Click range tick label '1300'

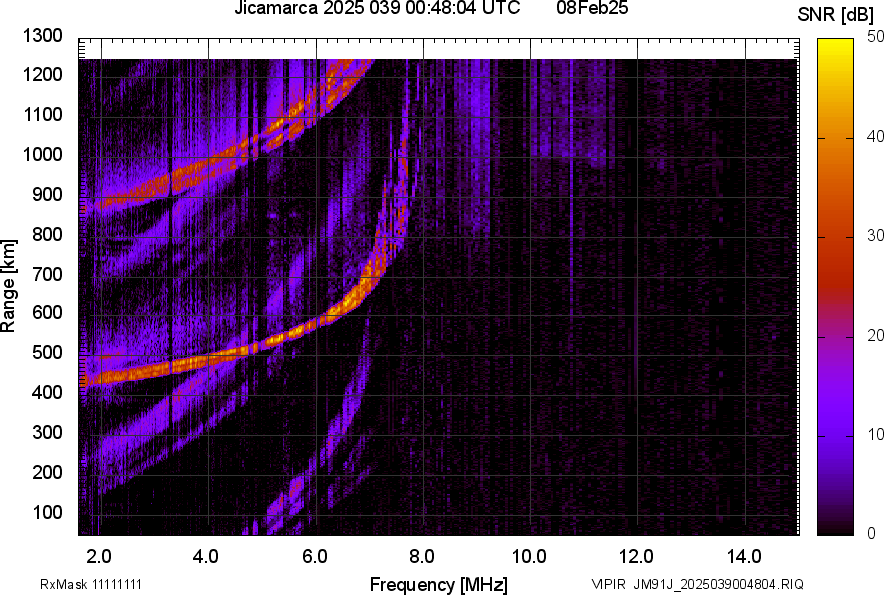point(43,36)
